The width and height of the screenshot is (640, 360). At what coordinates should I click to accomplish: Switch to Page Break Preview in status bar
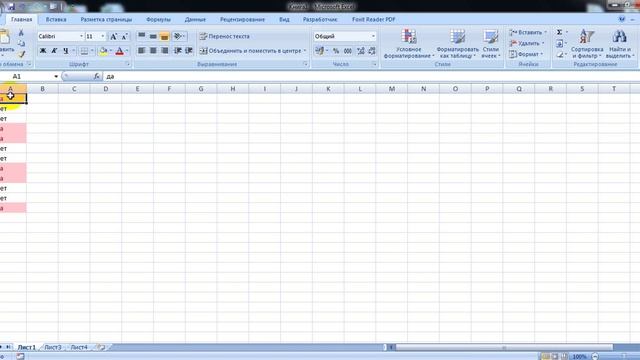pos(564,356)
